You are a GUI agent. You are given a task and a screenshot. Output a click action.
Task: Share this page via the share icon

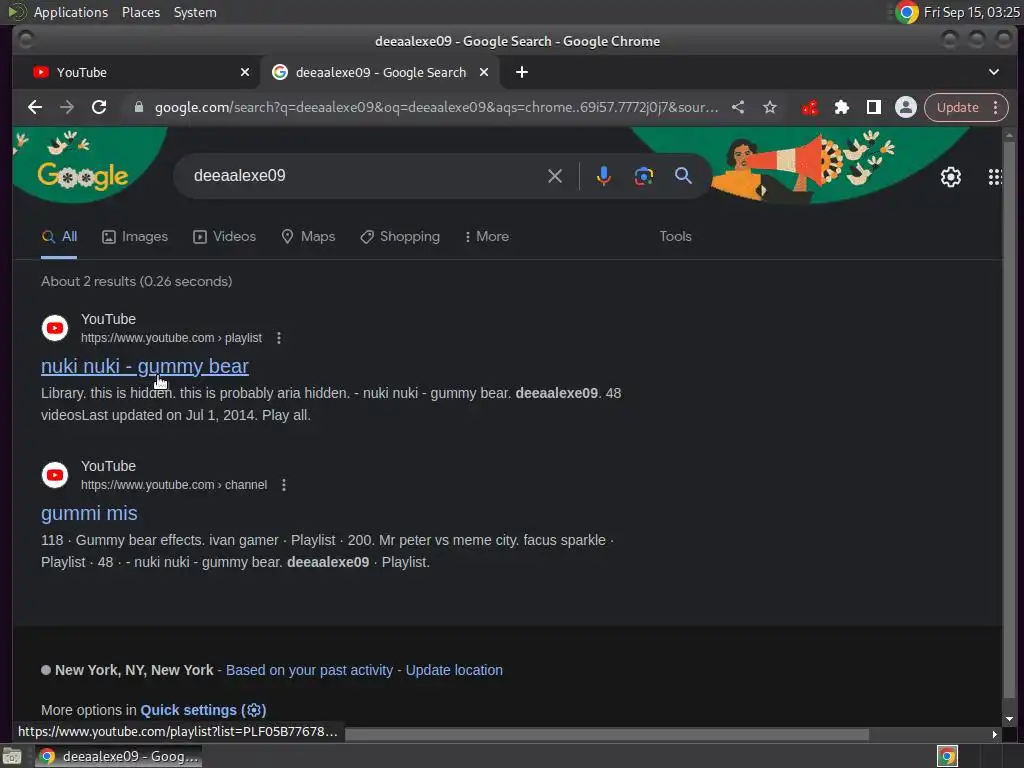pyautogui.click(x=738, y=107)
